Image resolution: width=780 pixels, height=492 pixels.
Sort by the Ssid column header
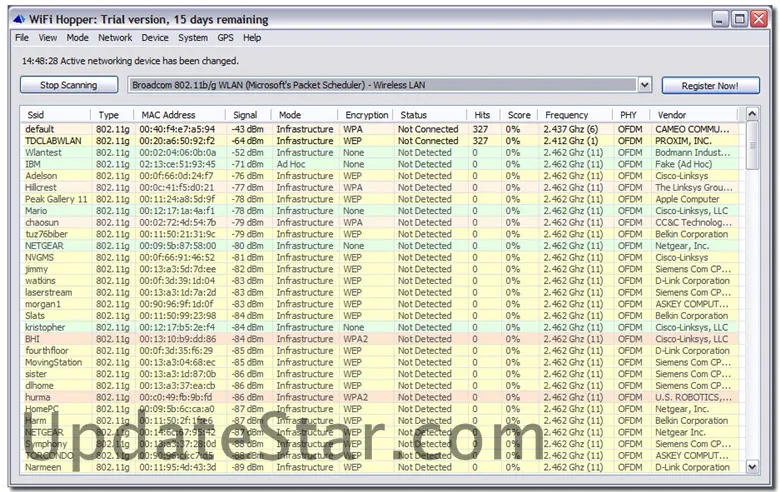pyautogui.click(x=55, y=115)
